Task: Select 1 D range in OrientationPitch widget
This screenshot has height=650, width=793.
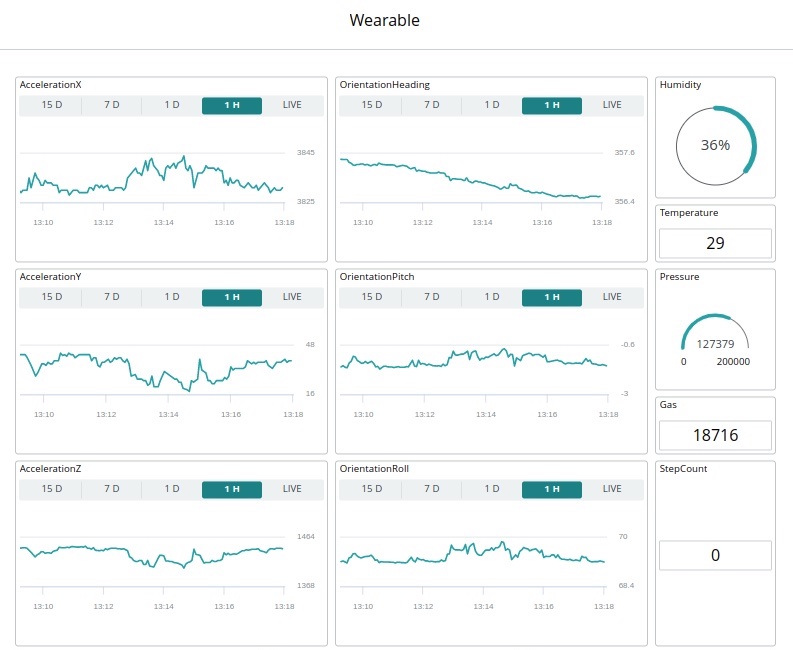Action: [x=492, y=297]
